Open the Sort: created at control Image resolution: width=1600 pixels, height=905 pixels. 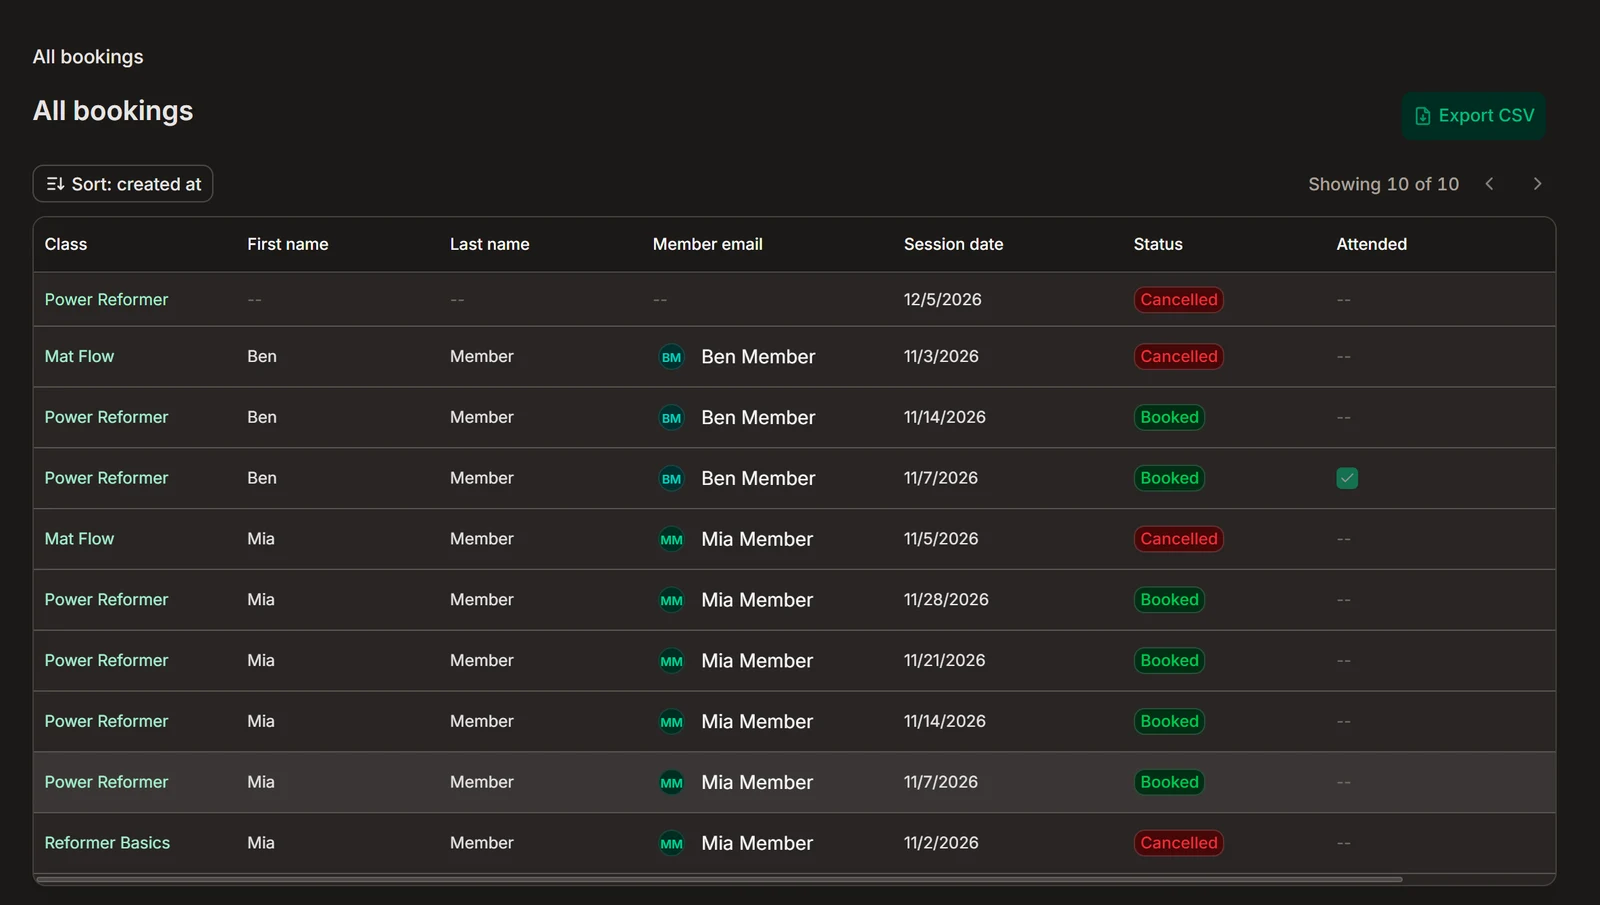123,184
